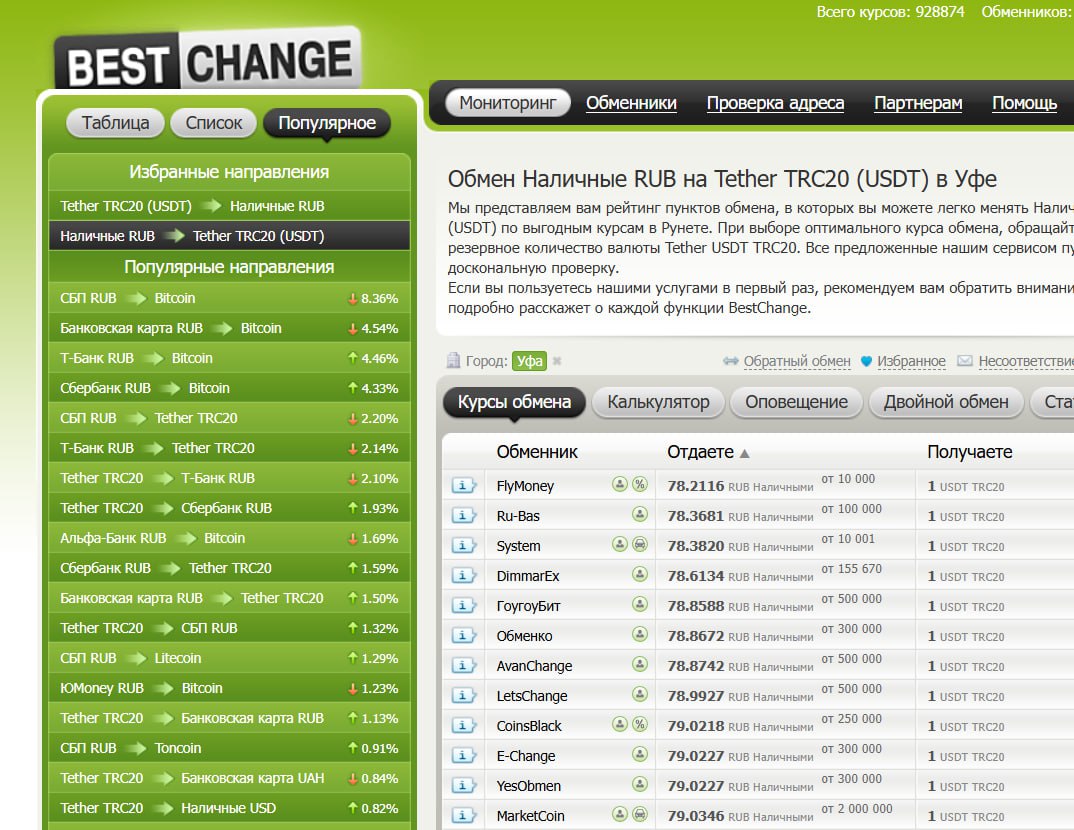Image resolution: width=1074 pixels, height=830 pixels.
Task: Switch the sidebar to Список view
Action: click(x=213, y=123)
